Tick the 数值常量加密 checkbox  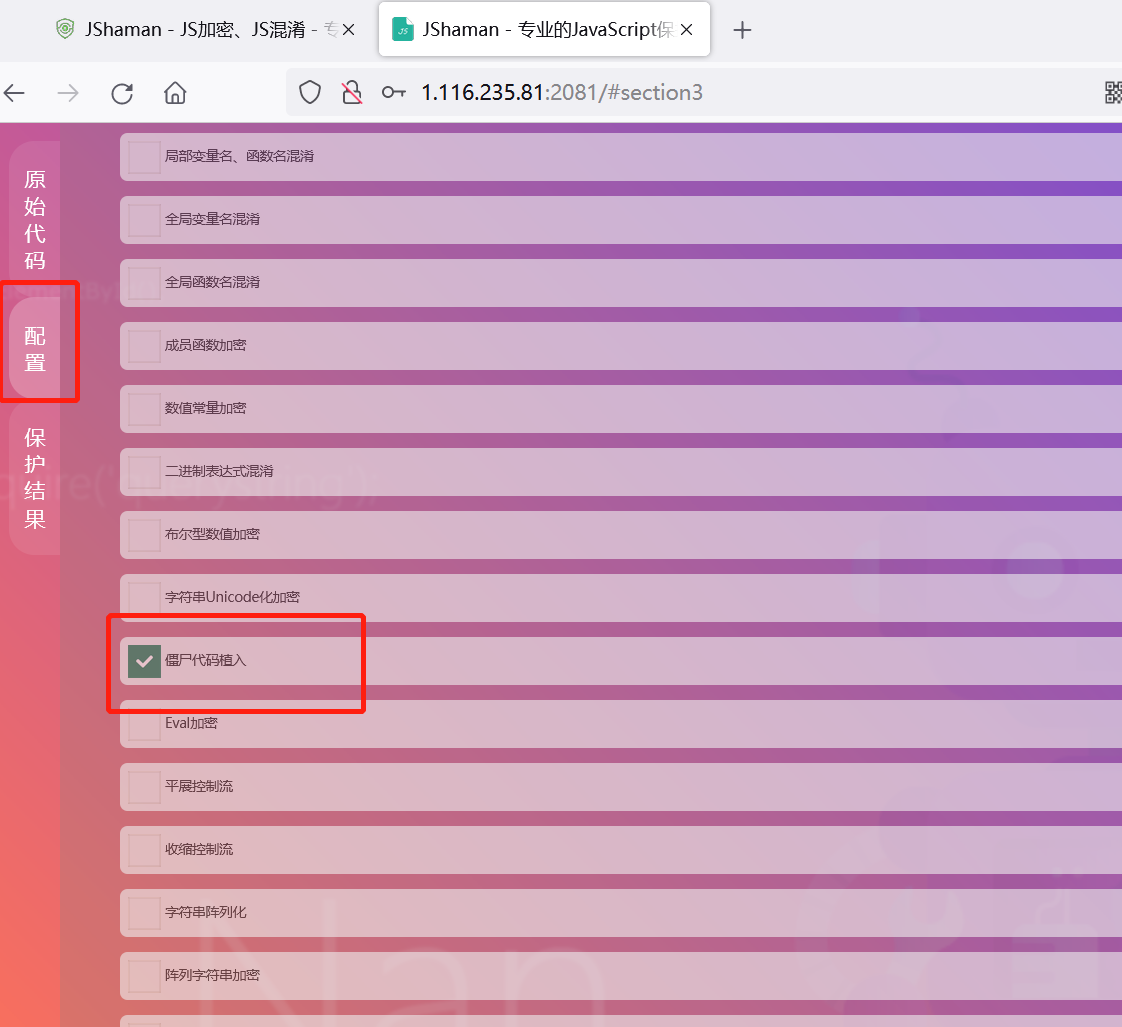(144, 409)
